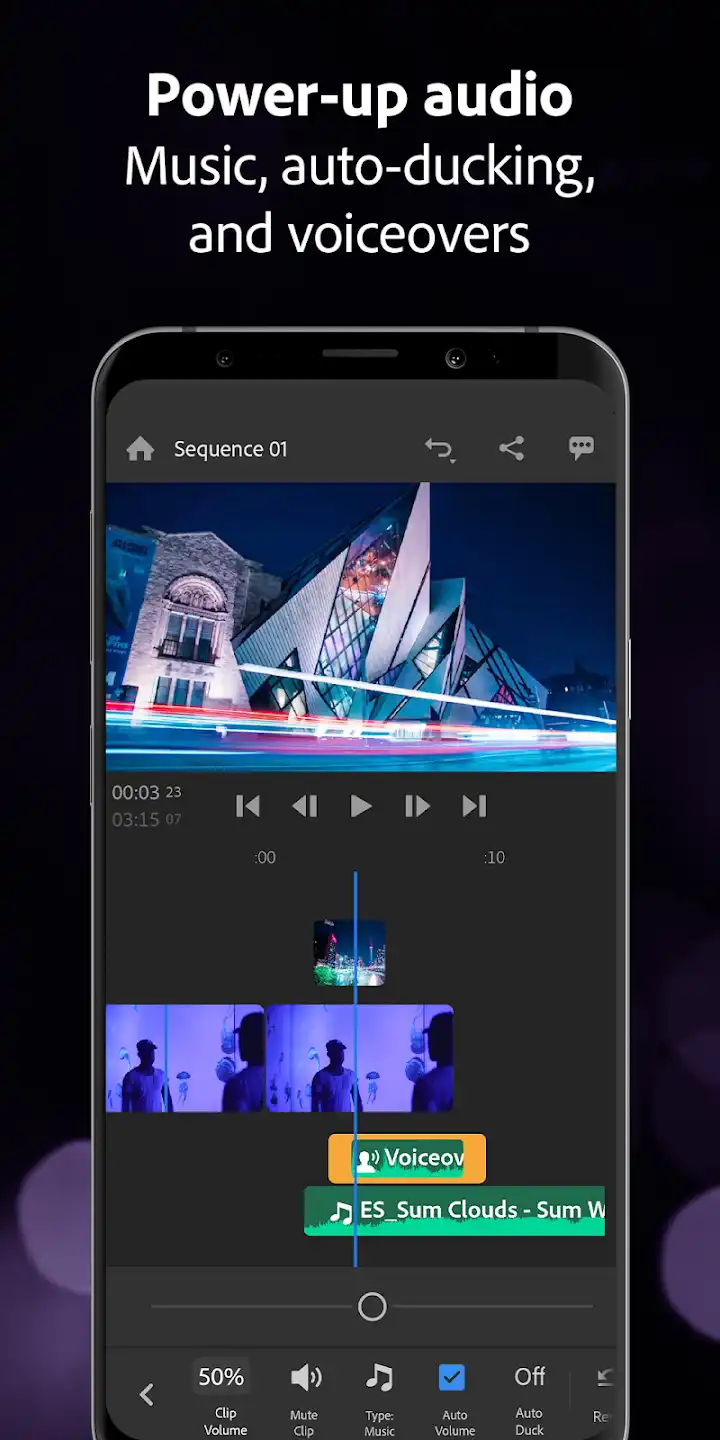The image size is (720, 1440).
Task: Click the 03:15 total duration
Action: pos(146,820)
